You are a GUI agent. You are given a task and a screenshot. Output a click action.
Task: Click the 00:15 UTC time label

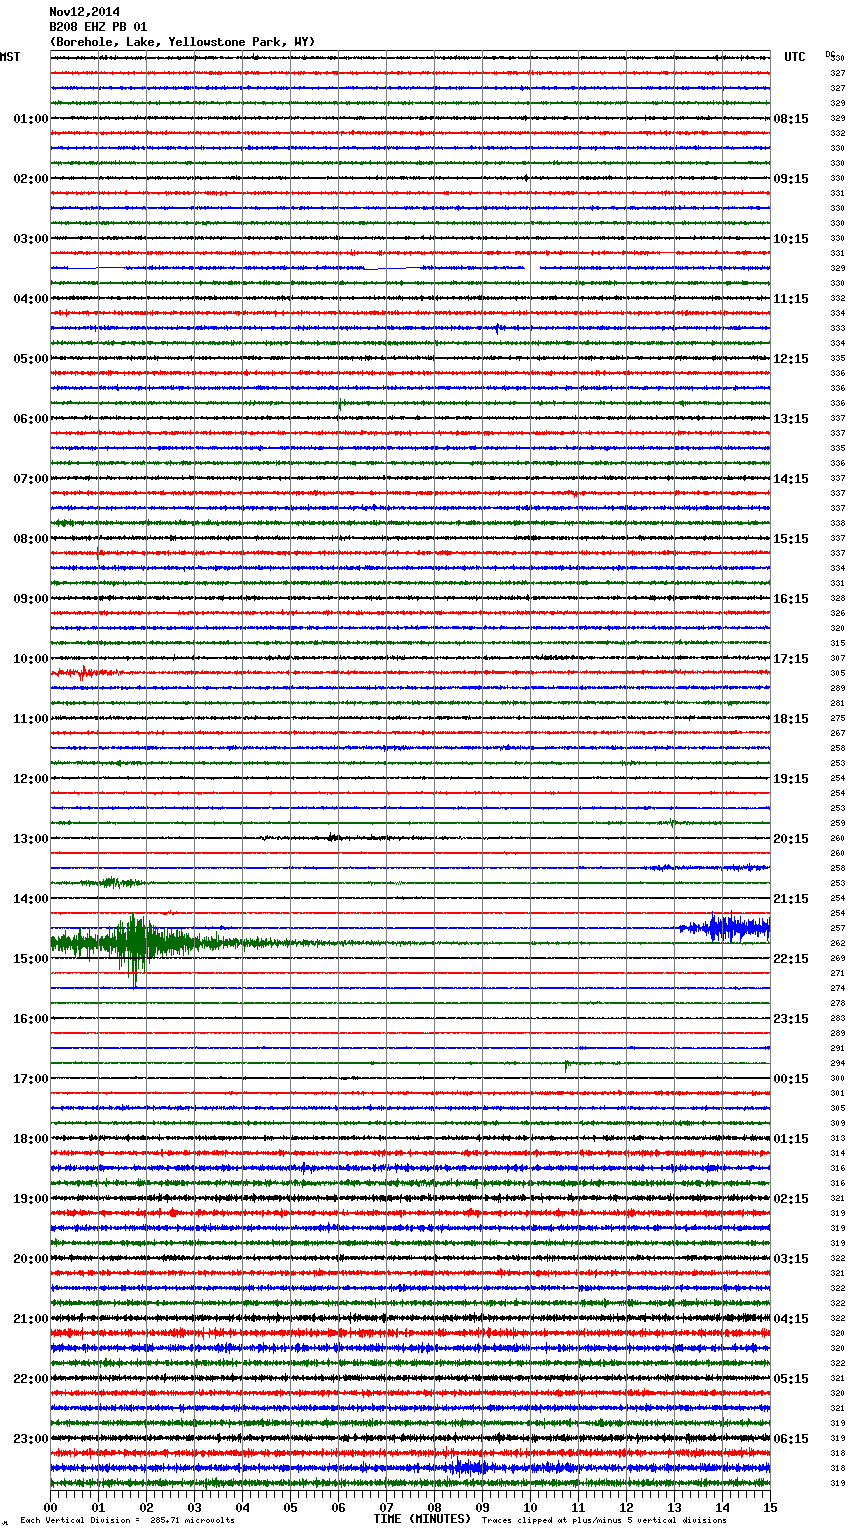tap(791, 1079)
